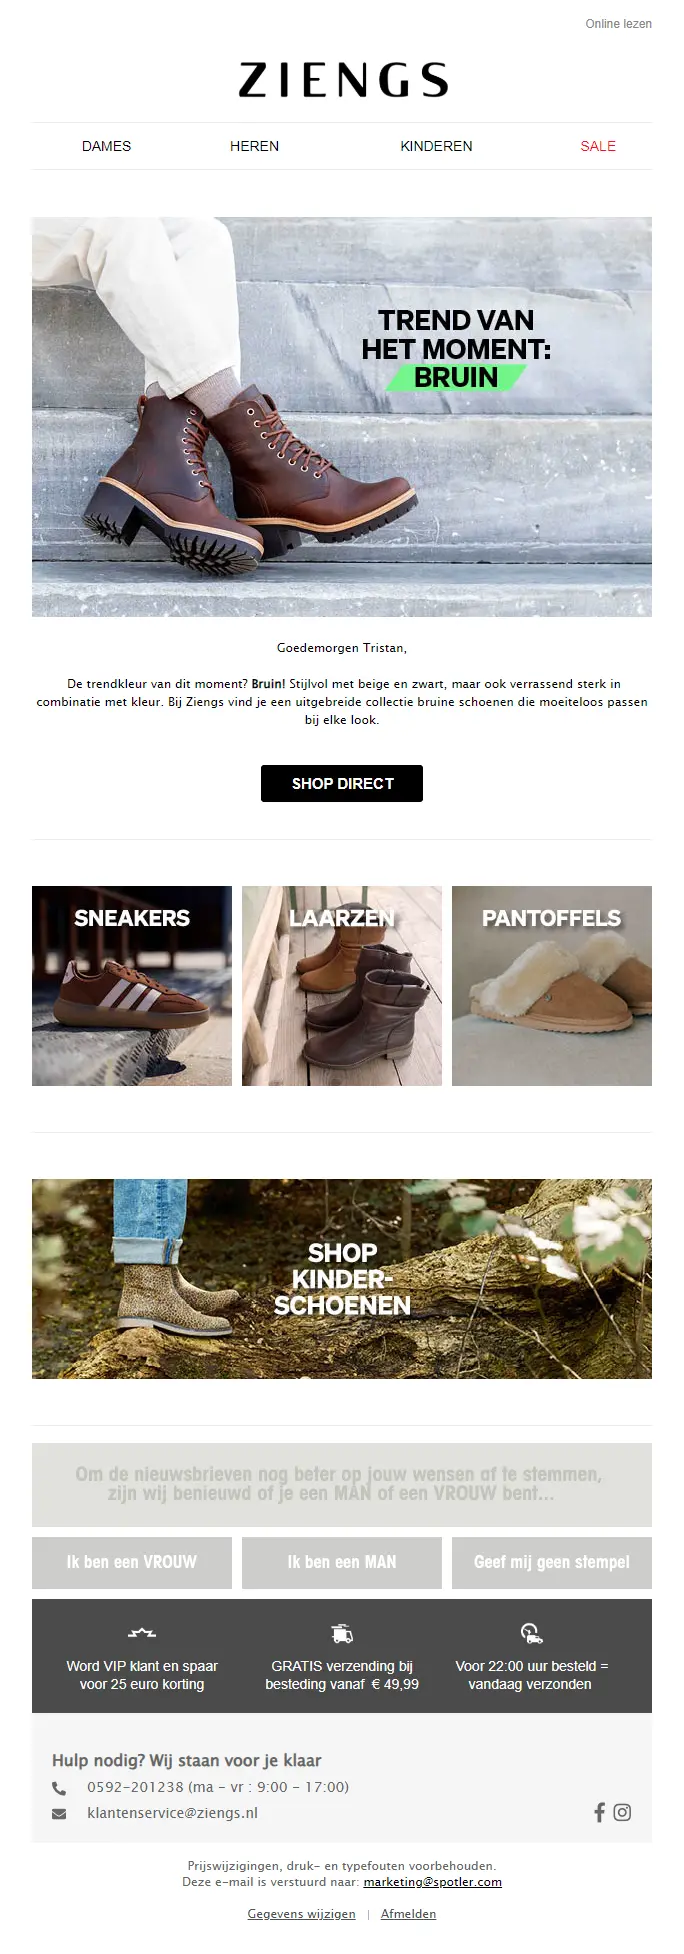The width and height of the screenshot is (684, 1954).
Task: Click the same-day delivery clock icon
Action: [531, 1634]
